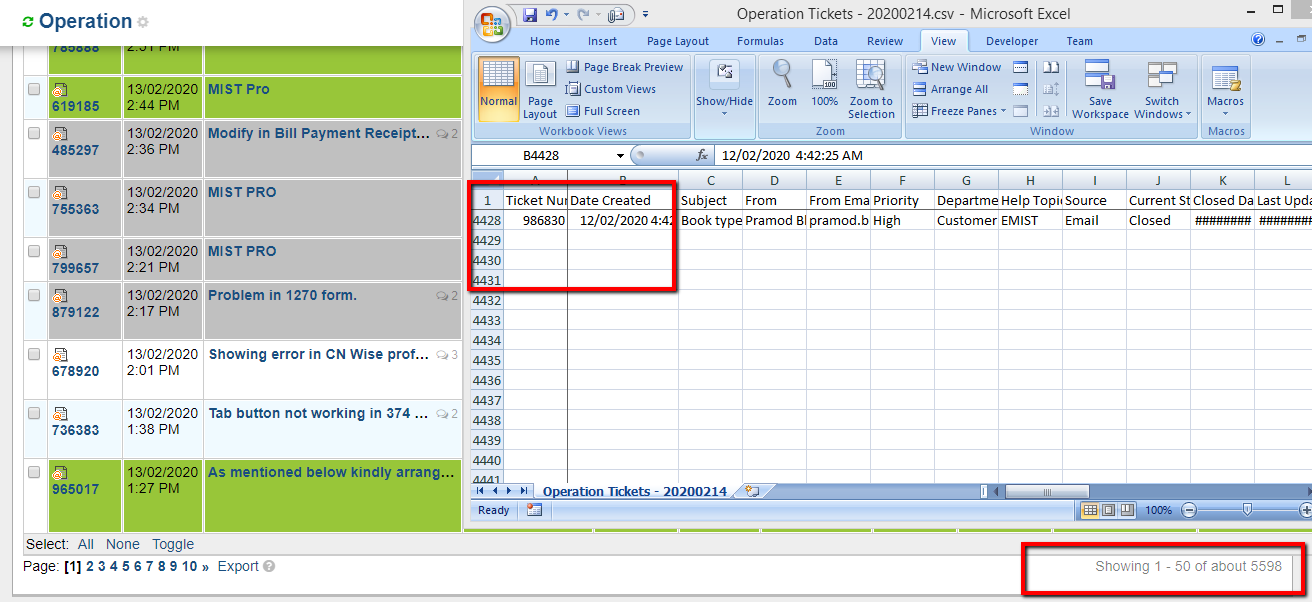This screenshot has height=602, width=1312.
Task: Click the Export link
Action: (238, 566)
